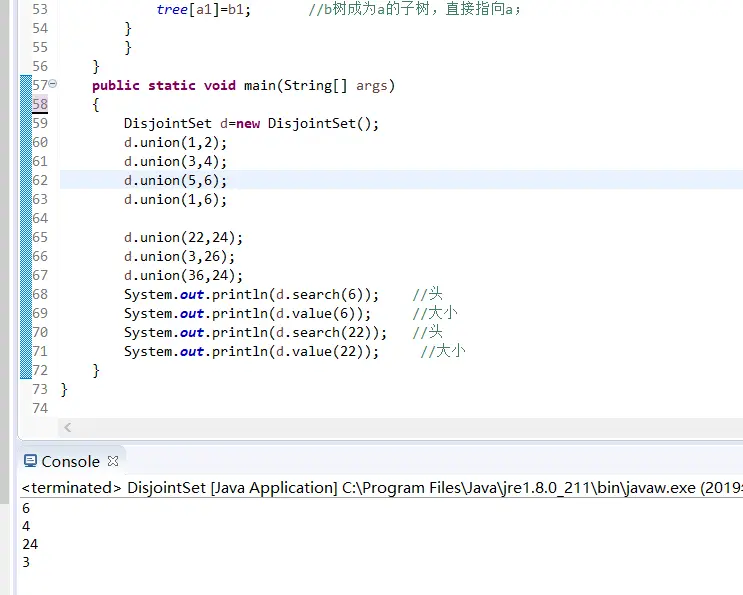This screenshot has width=743, height=595.
Task: Click the editor horizontal scroll left arrow
Action: (68, 428)
